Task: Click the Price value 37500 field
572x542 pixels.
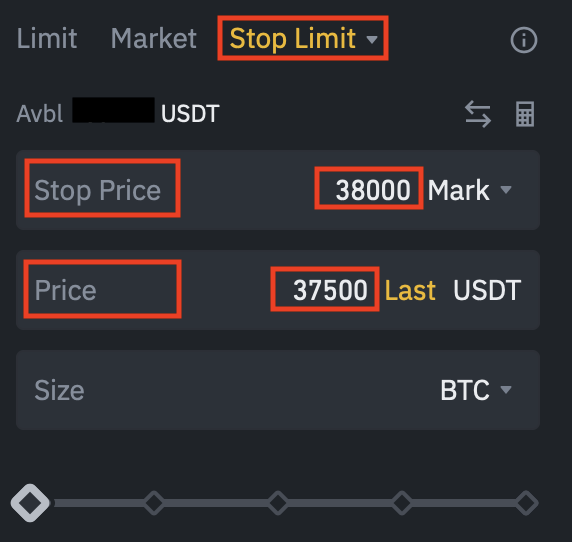Action: 330,290
